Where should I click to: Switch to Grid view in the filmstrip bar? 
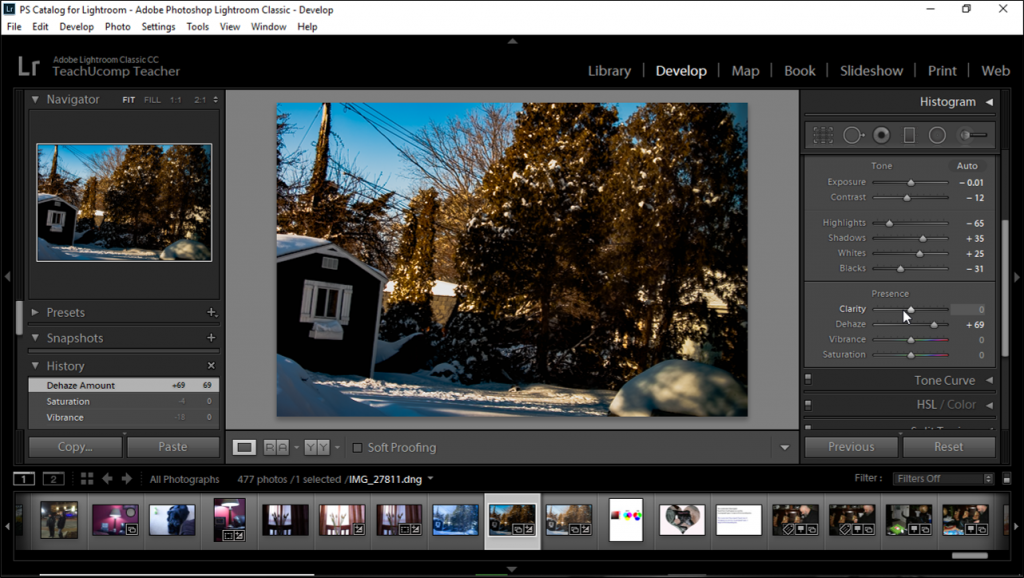(86, 478)
